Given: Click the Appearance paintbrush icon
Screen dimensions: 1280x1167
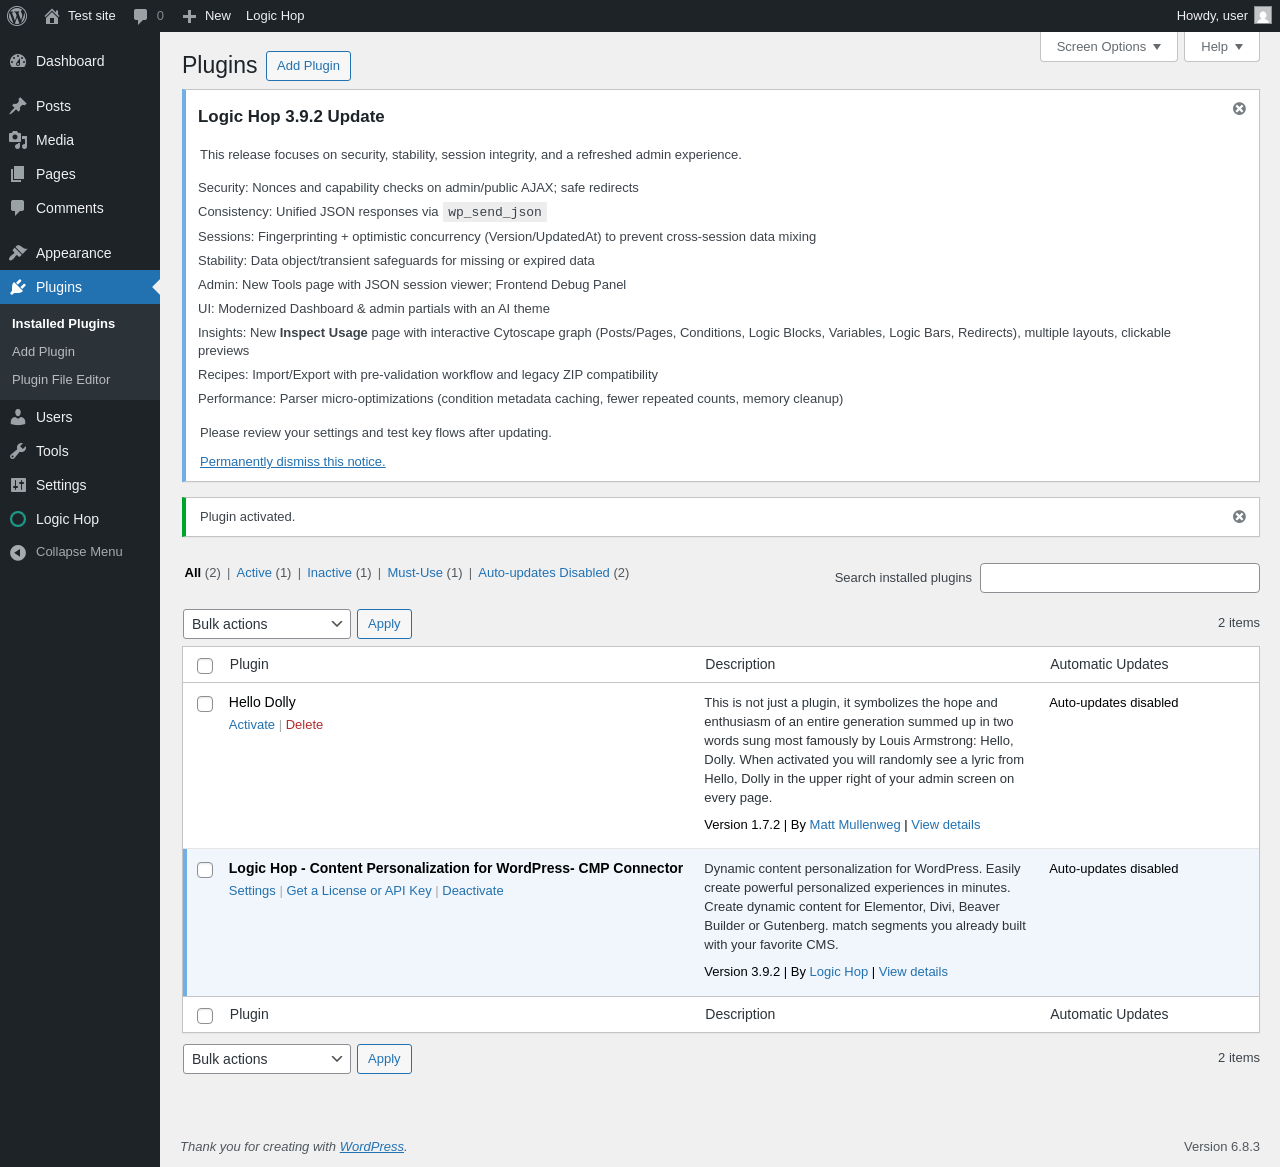Looking at the screenshot, I should coord(18,253).
